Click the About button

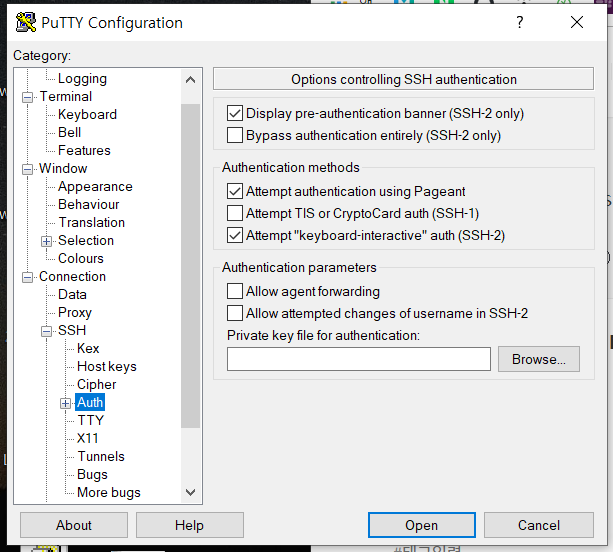point(74,525)
